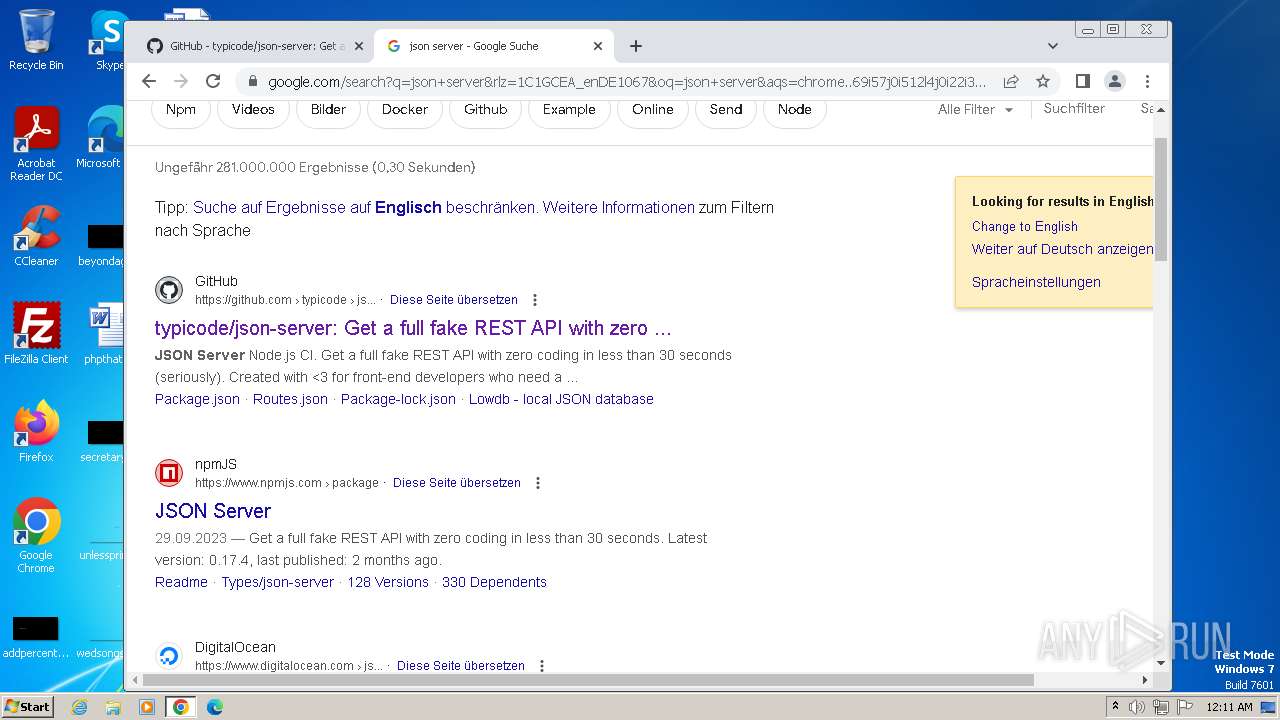The image size is (1280, 720).
Task: Choose Change to English in language box
Action: point(1025,227)
